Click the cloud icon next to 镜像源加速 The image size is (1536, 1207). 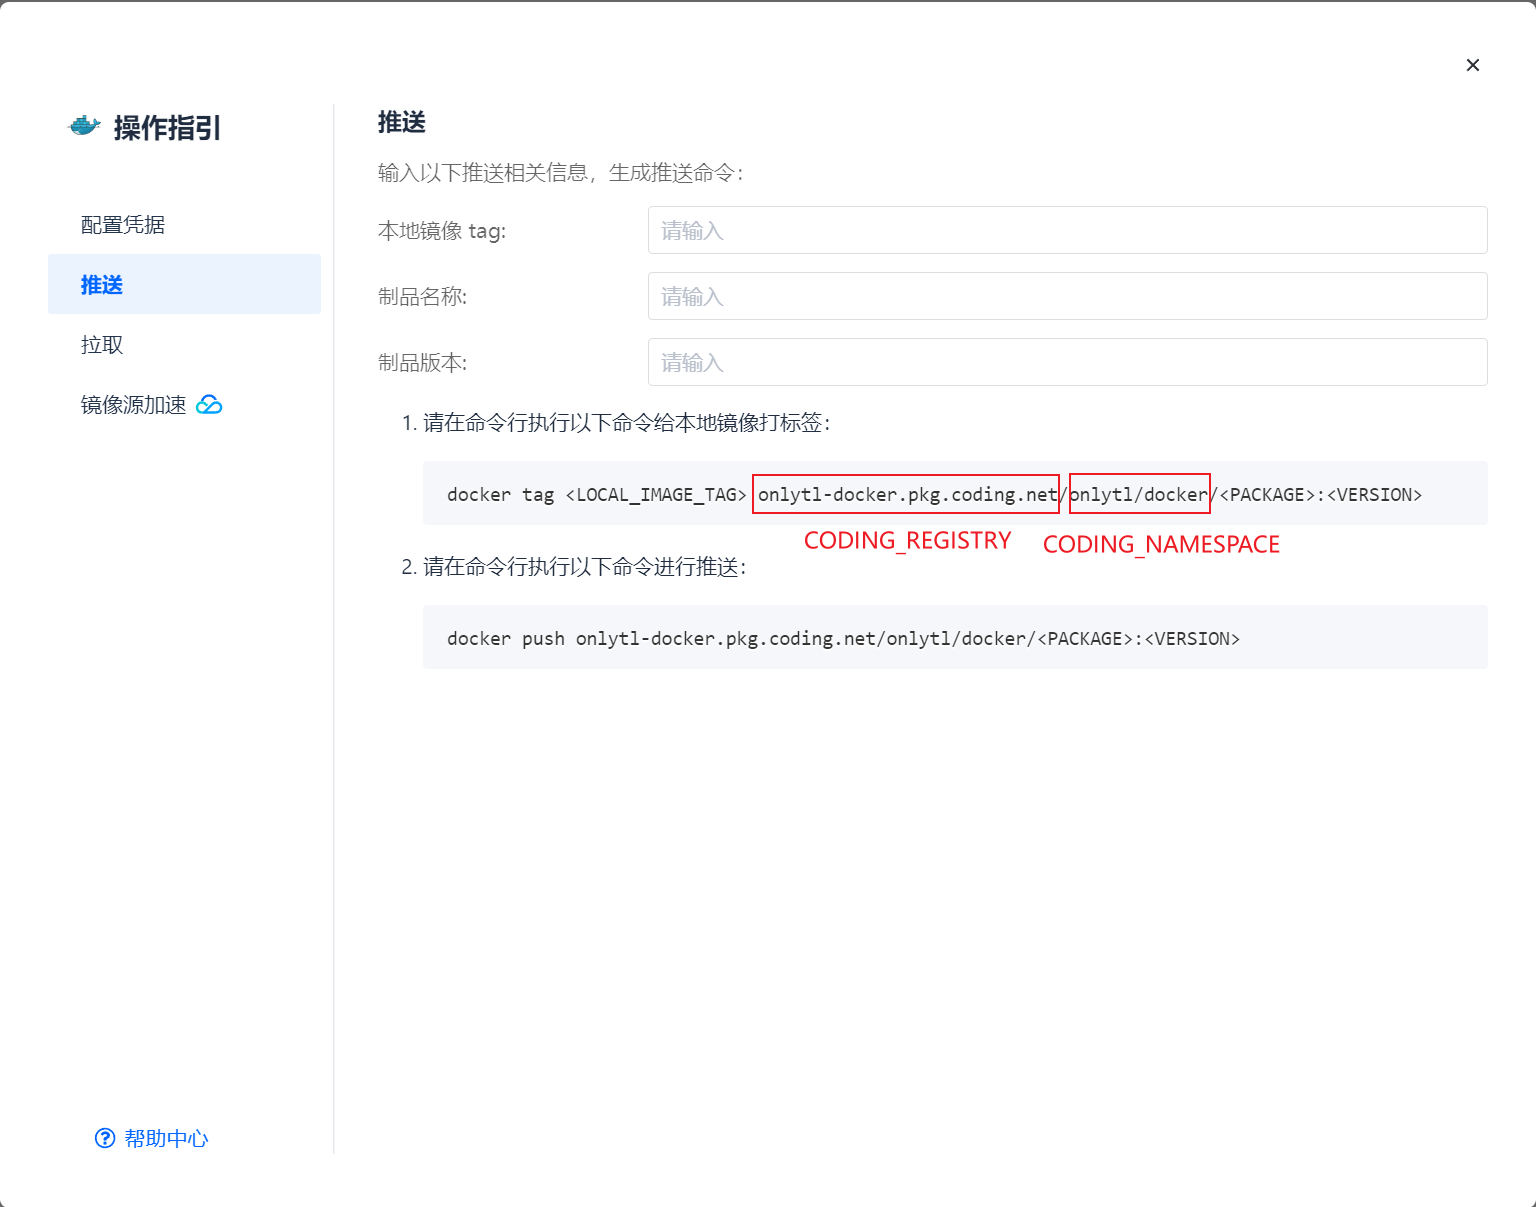point(209,404)
